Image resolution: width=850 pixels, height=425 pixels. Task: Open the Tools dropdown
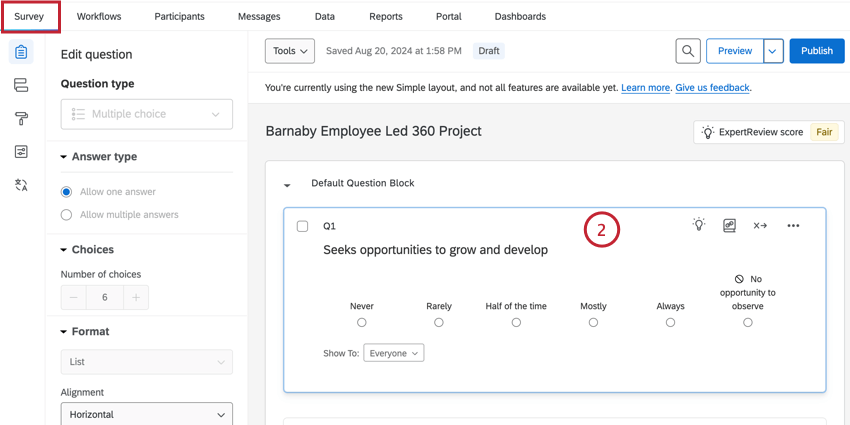click(x=290, y=51)
